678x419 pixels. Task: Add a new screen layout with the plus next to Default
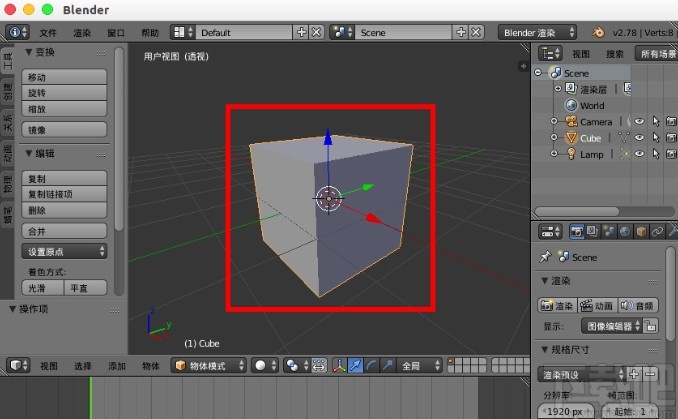301,32
